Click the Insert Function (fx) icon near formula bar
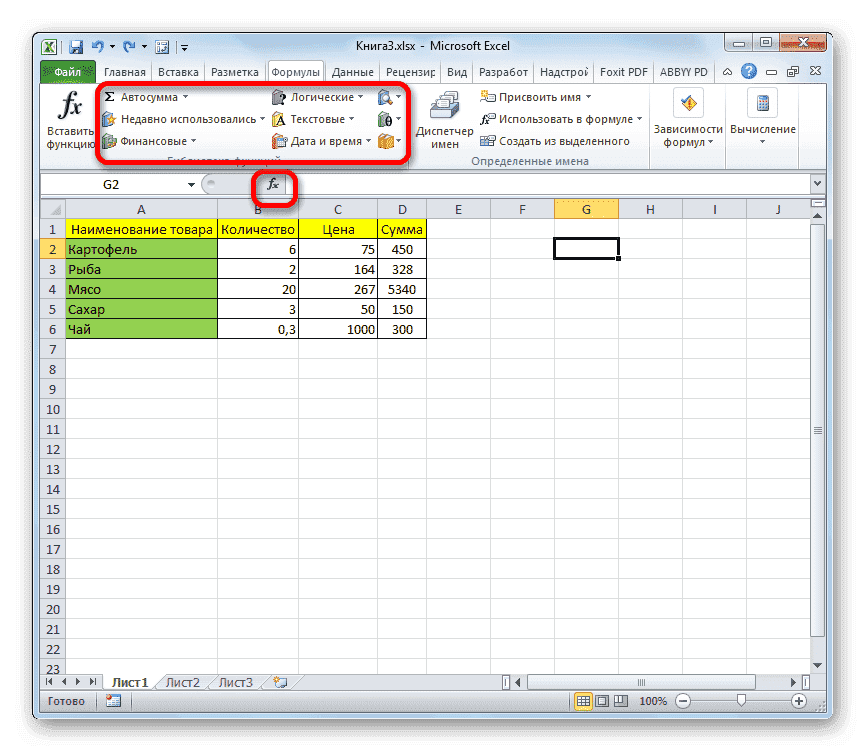This screenshot has height=752, width=866. [x=272, y=184]
